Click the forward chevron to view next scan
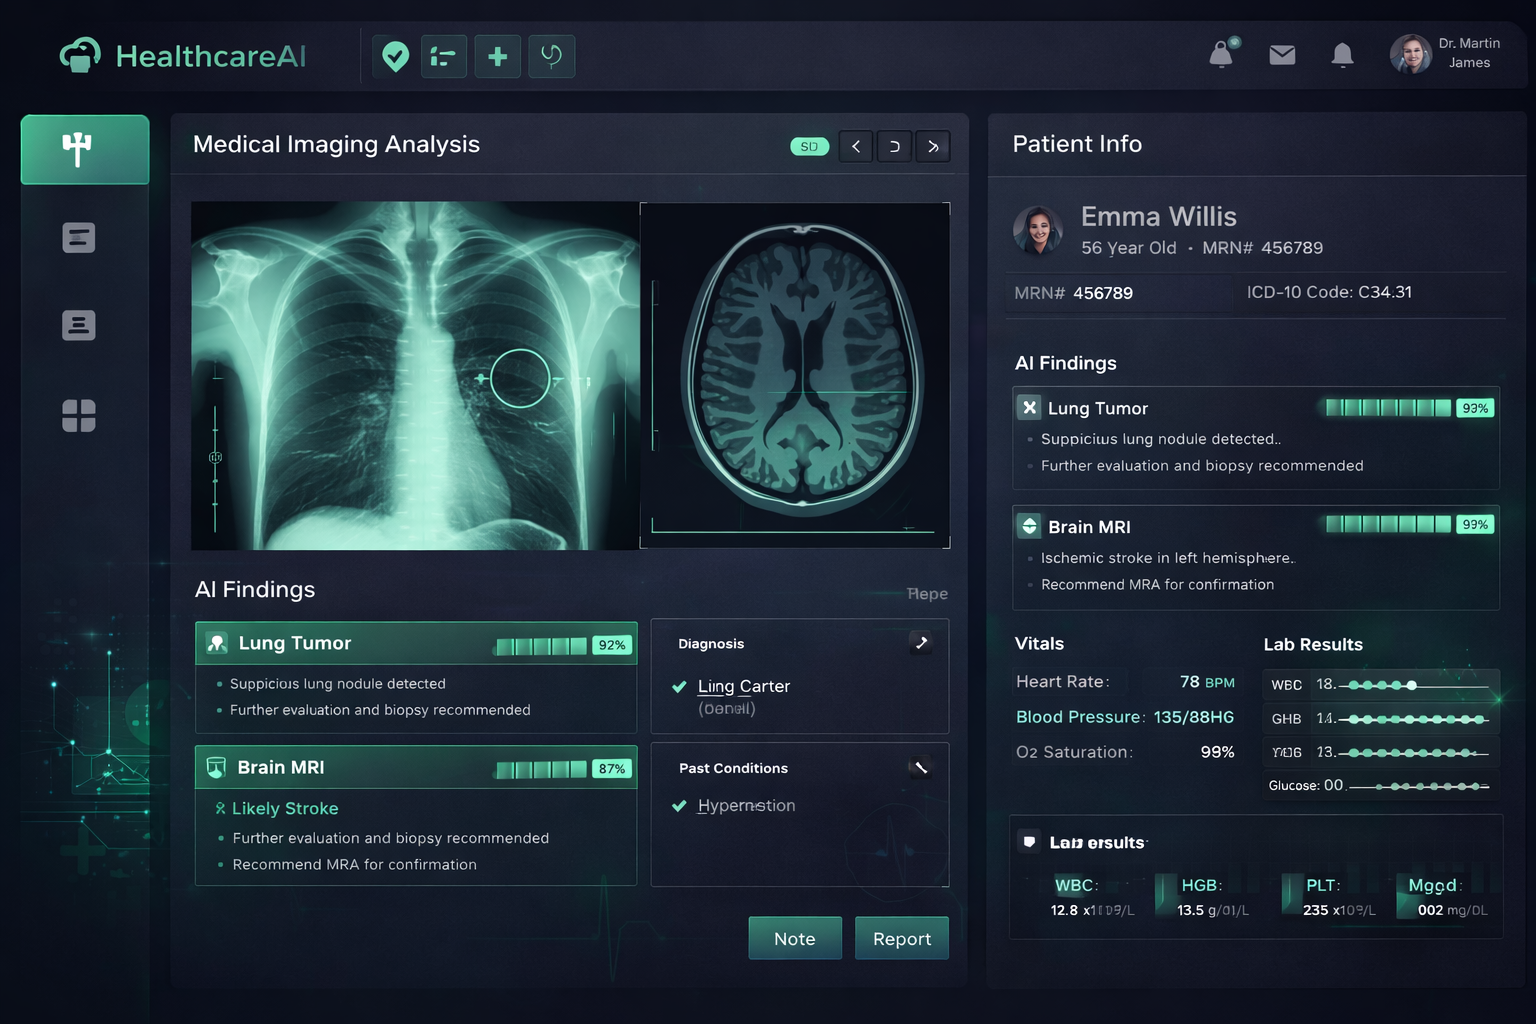Screen dimensions: 1536x1024 coord(932,146)
